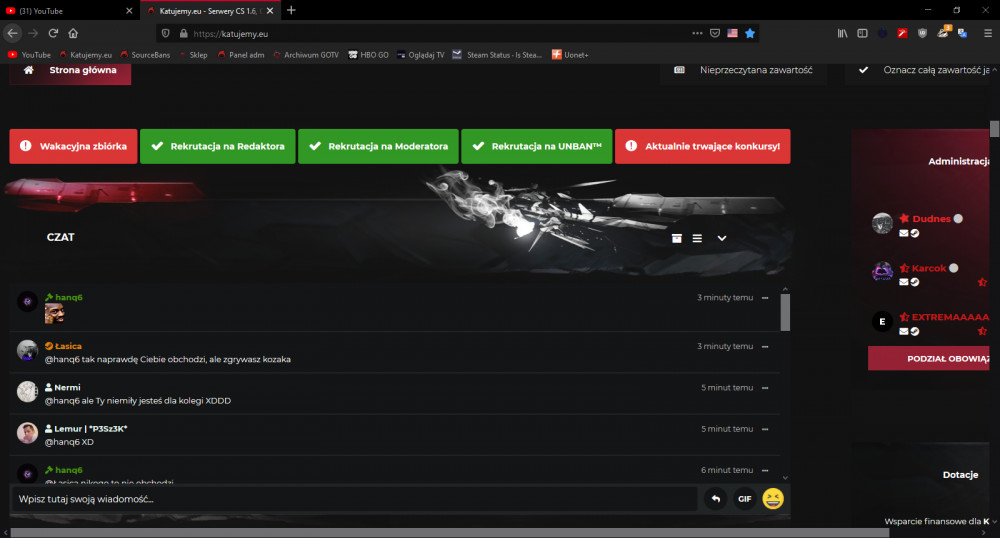The height and width of the screenshot is (538, 1000).
Task: Open the Wakacyjna zbiórka announcement
Action: click(x=73, y=146)
